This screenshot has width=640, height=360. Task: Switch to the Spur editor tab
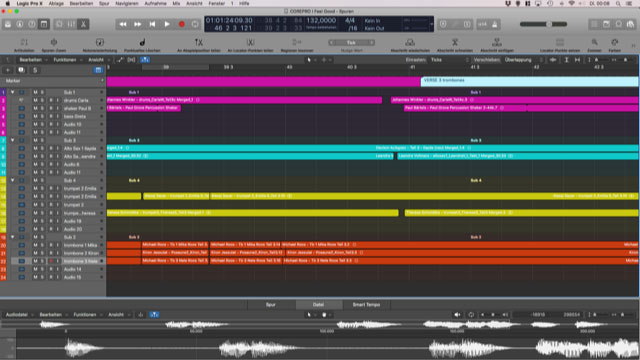click(271, 304)
